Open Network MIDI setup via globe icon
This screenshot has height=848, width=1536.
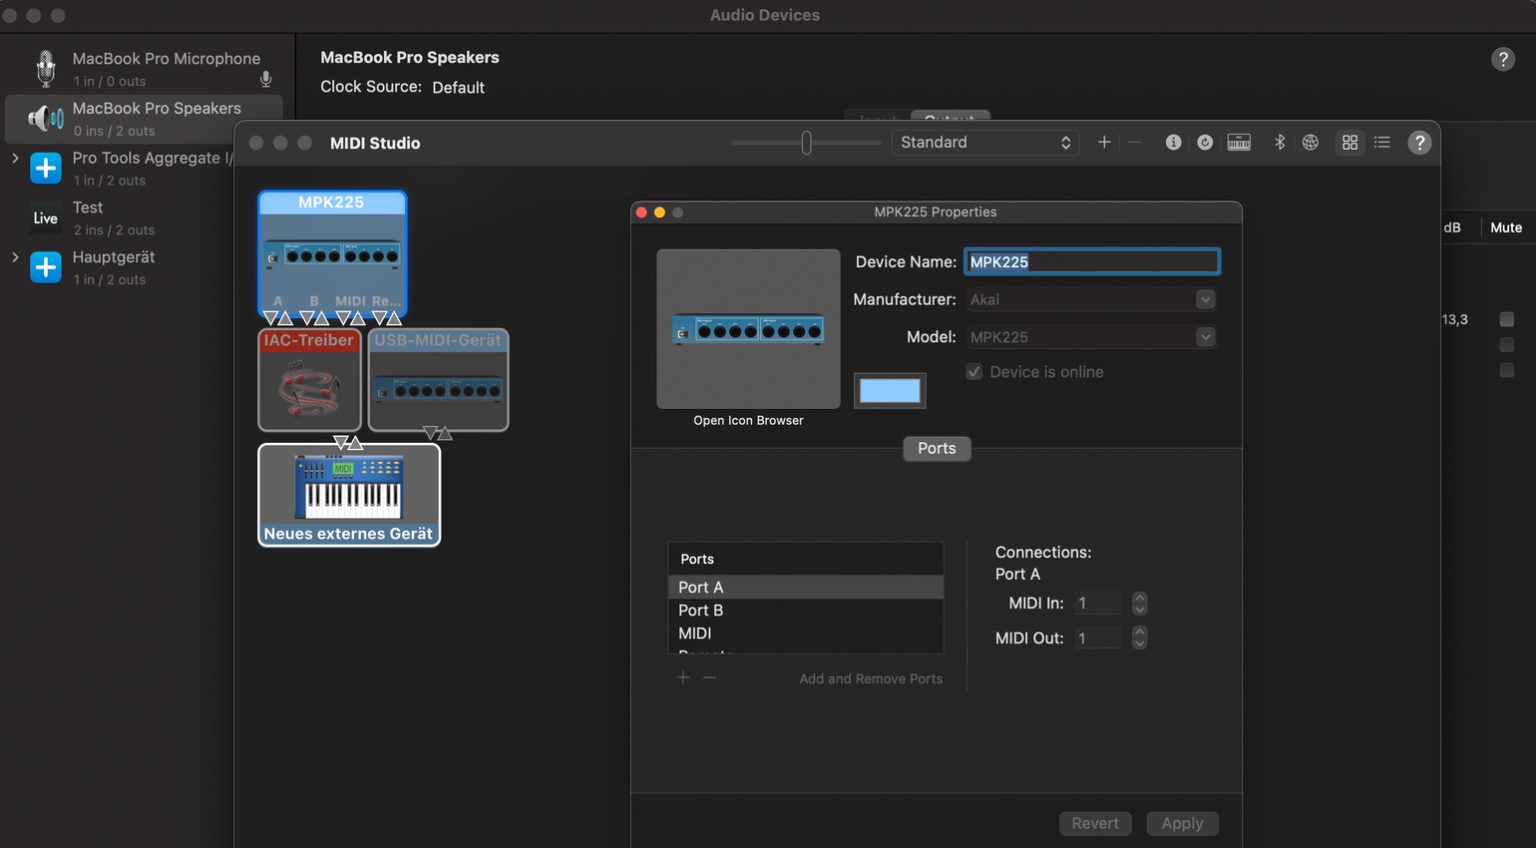pos(1311,142)
